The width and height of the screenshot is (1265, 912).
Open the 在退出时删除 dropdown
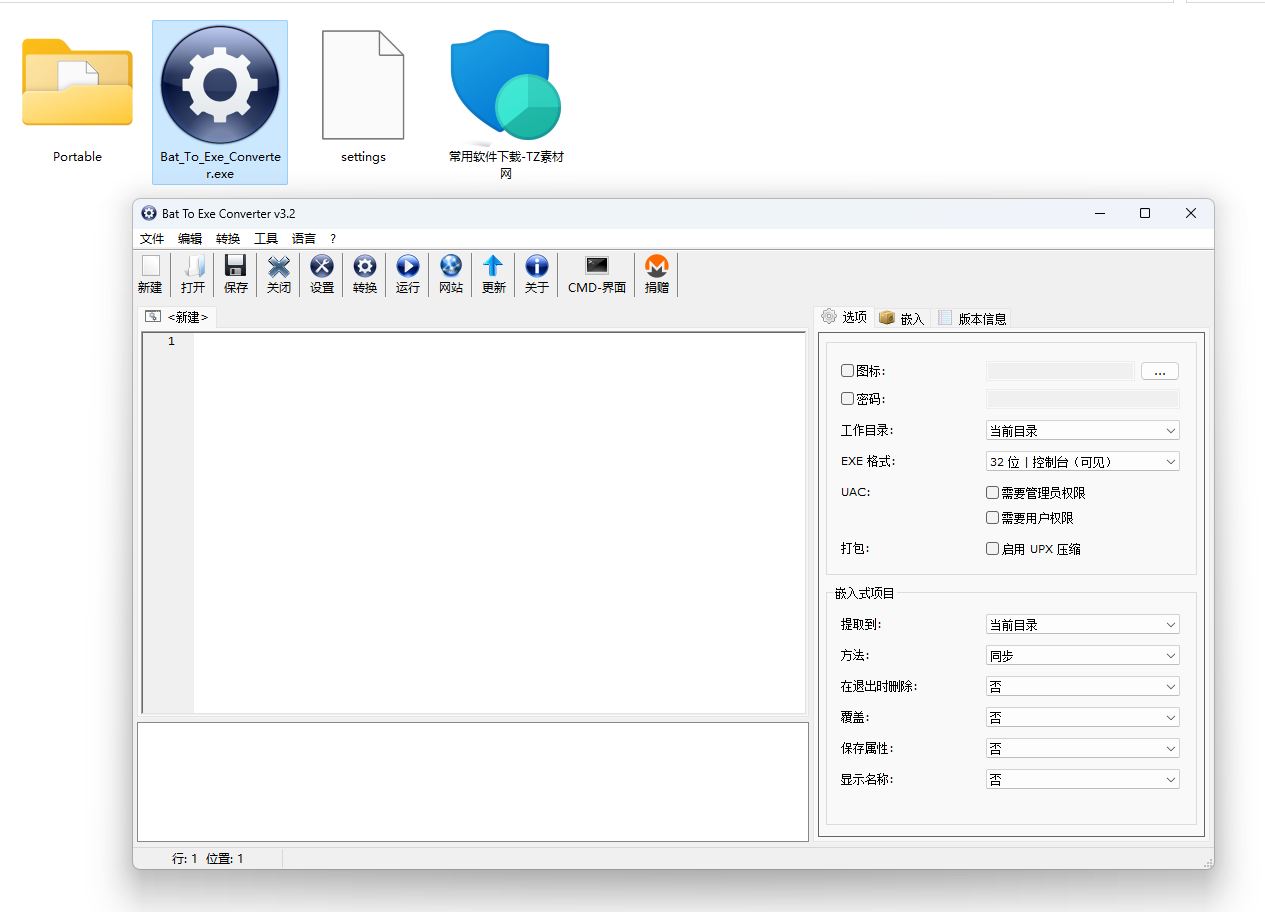pyautogui.click(x=1083, y=687)
